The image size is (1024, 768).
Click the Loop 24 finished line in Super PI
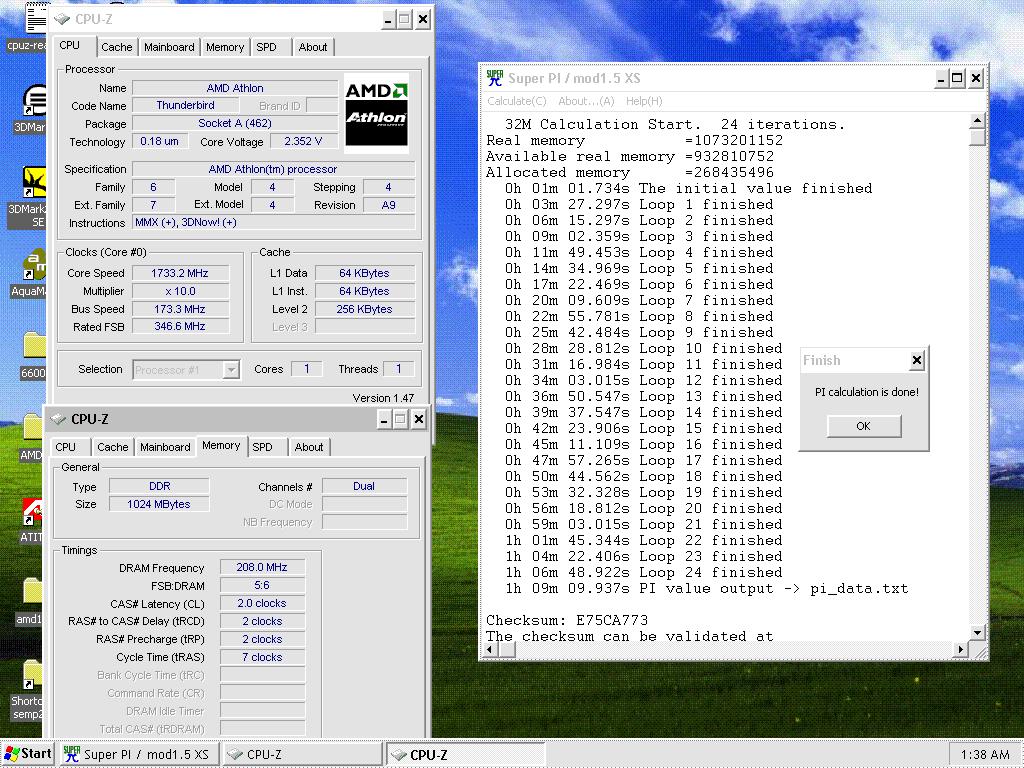pos(643,573)
